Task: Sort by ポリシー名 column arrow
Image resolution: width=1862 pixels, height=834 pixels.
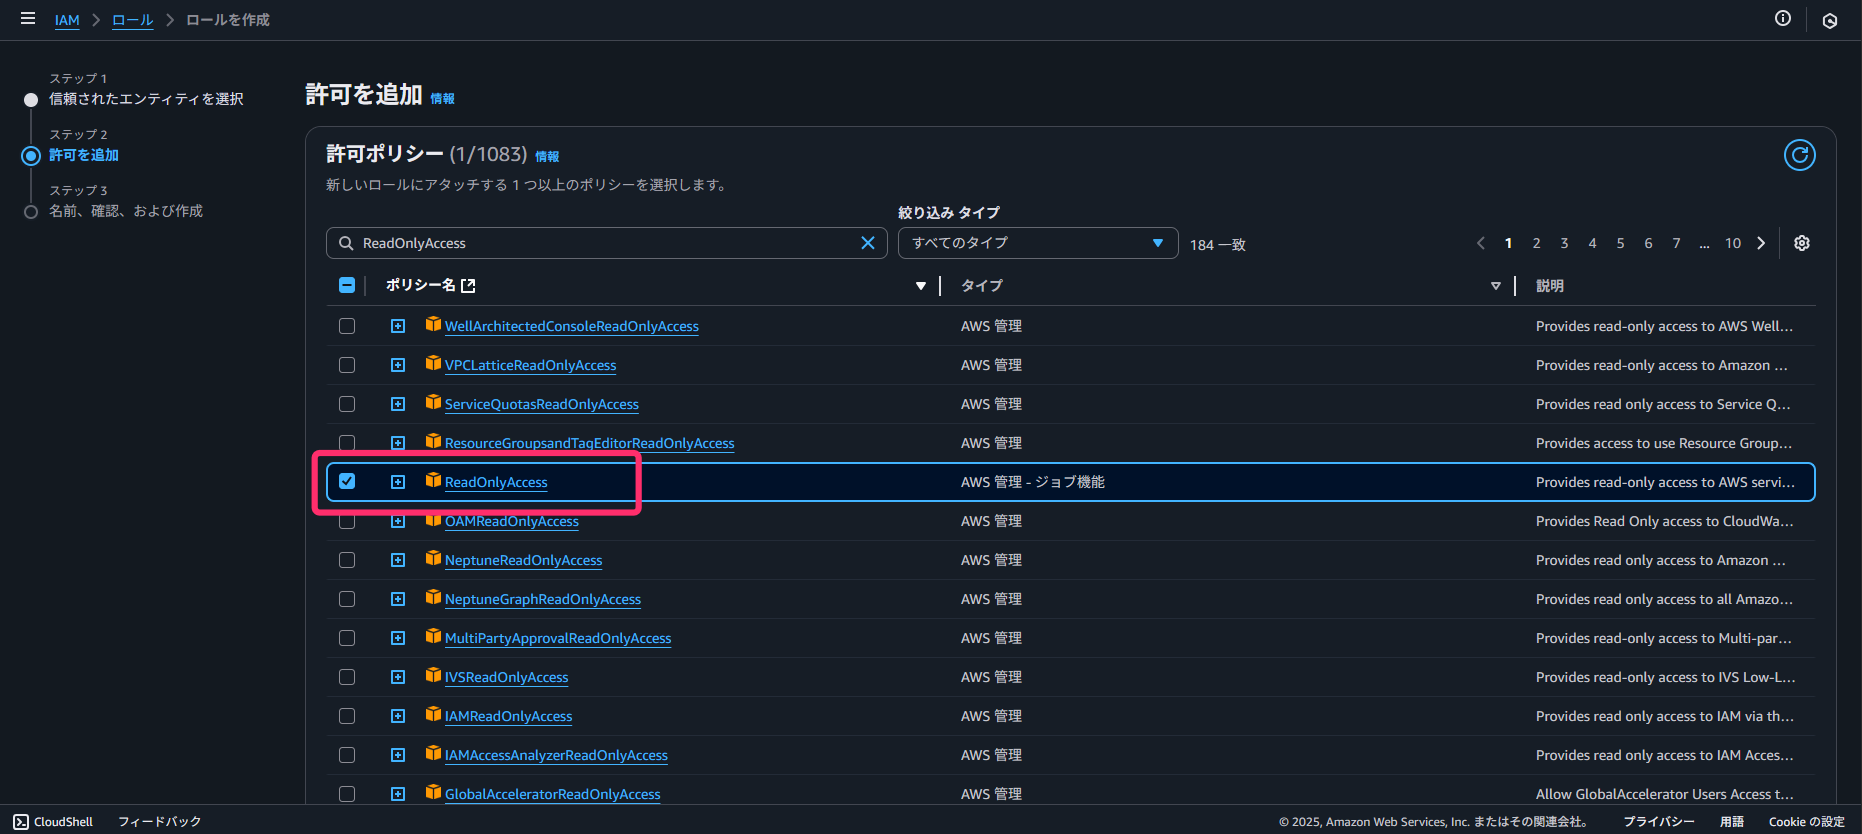Action: click(x=921, y=286)
